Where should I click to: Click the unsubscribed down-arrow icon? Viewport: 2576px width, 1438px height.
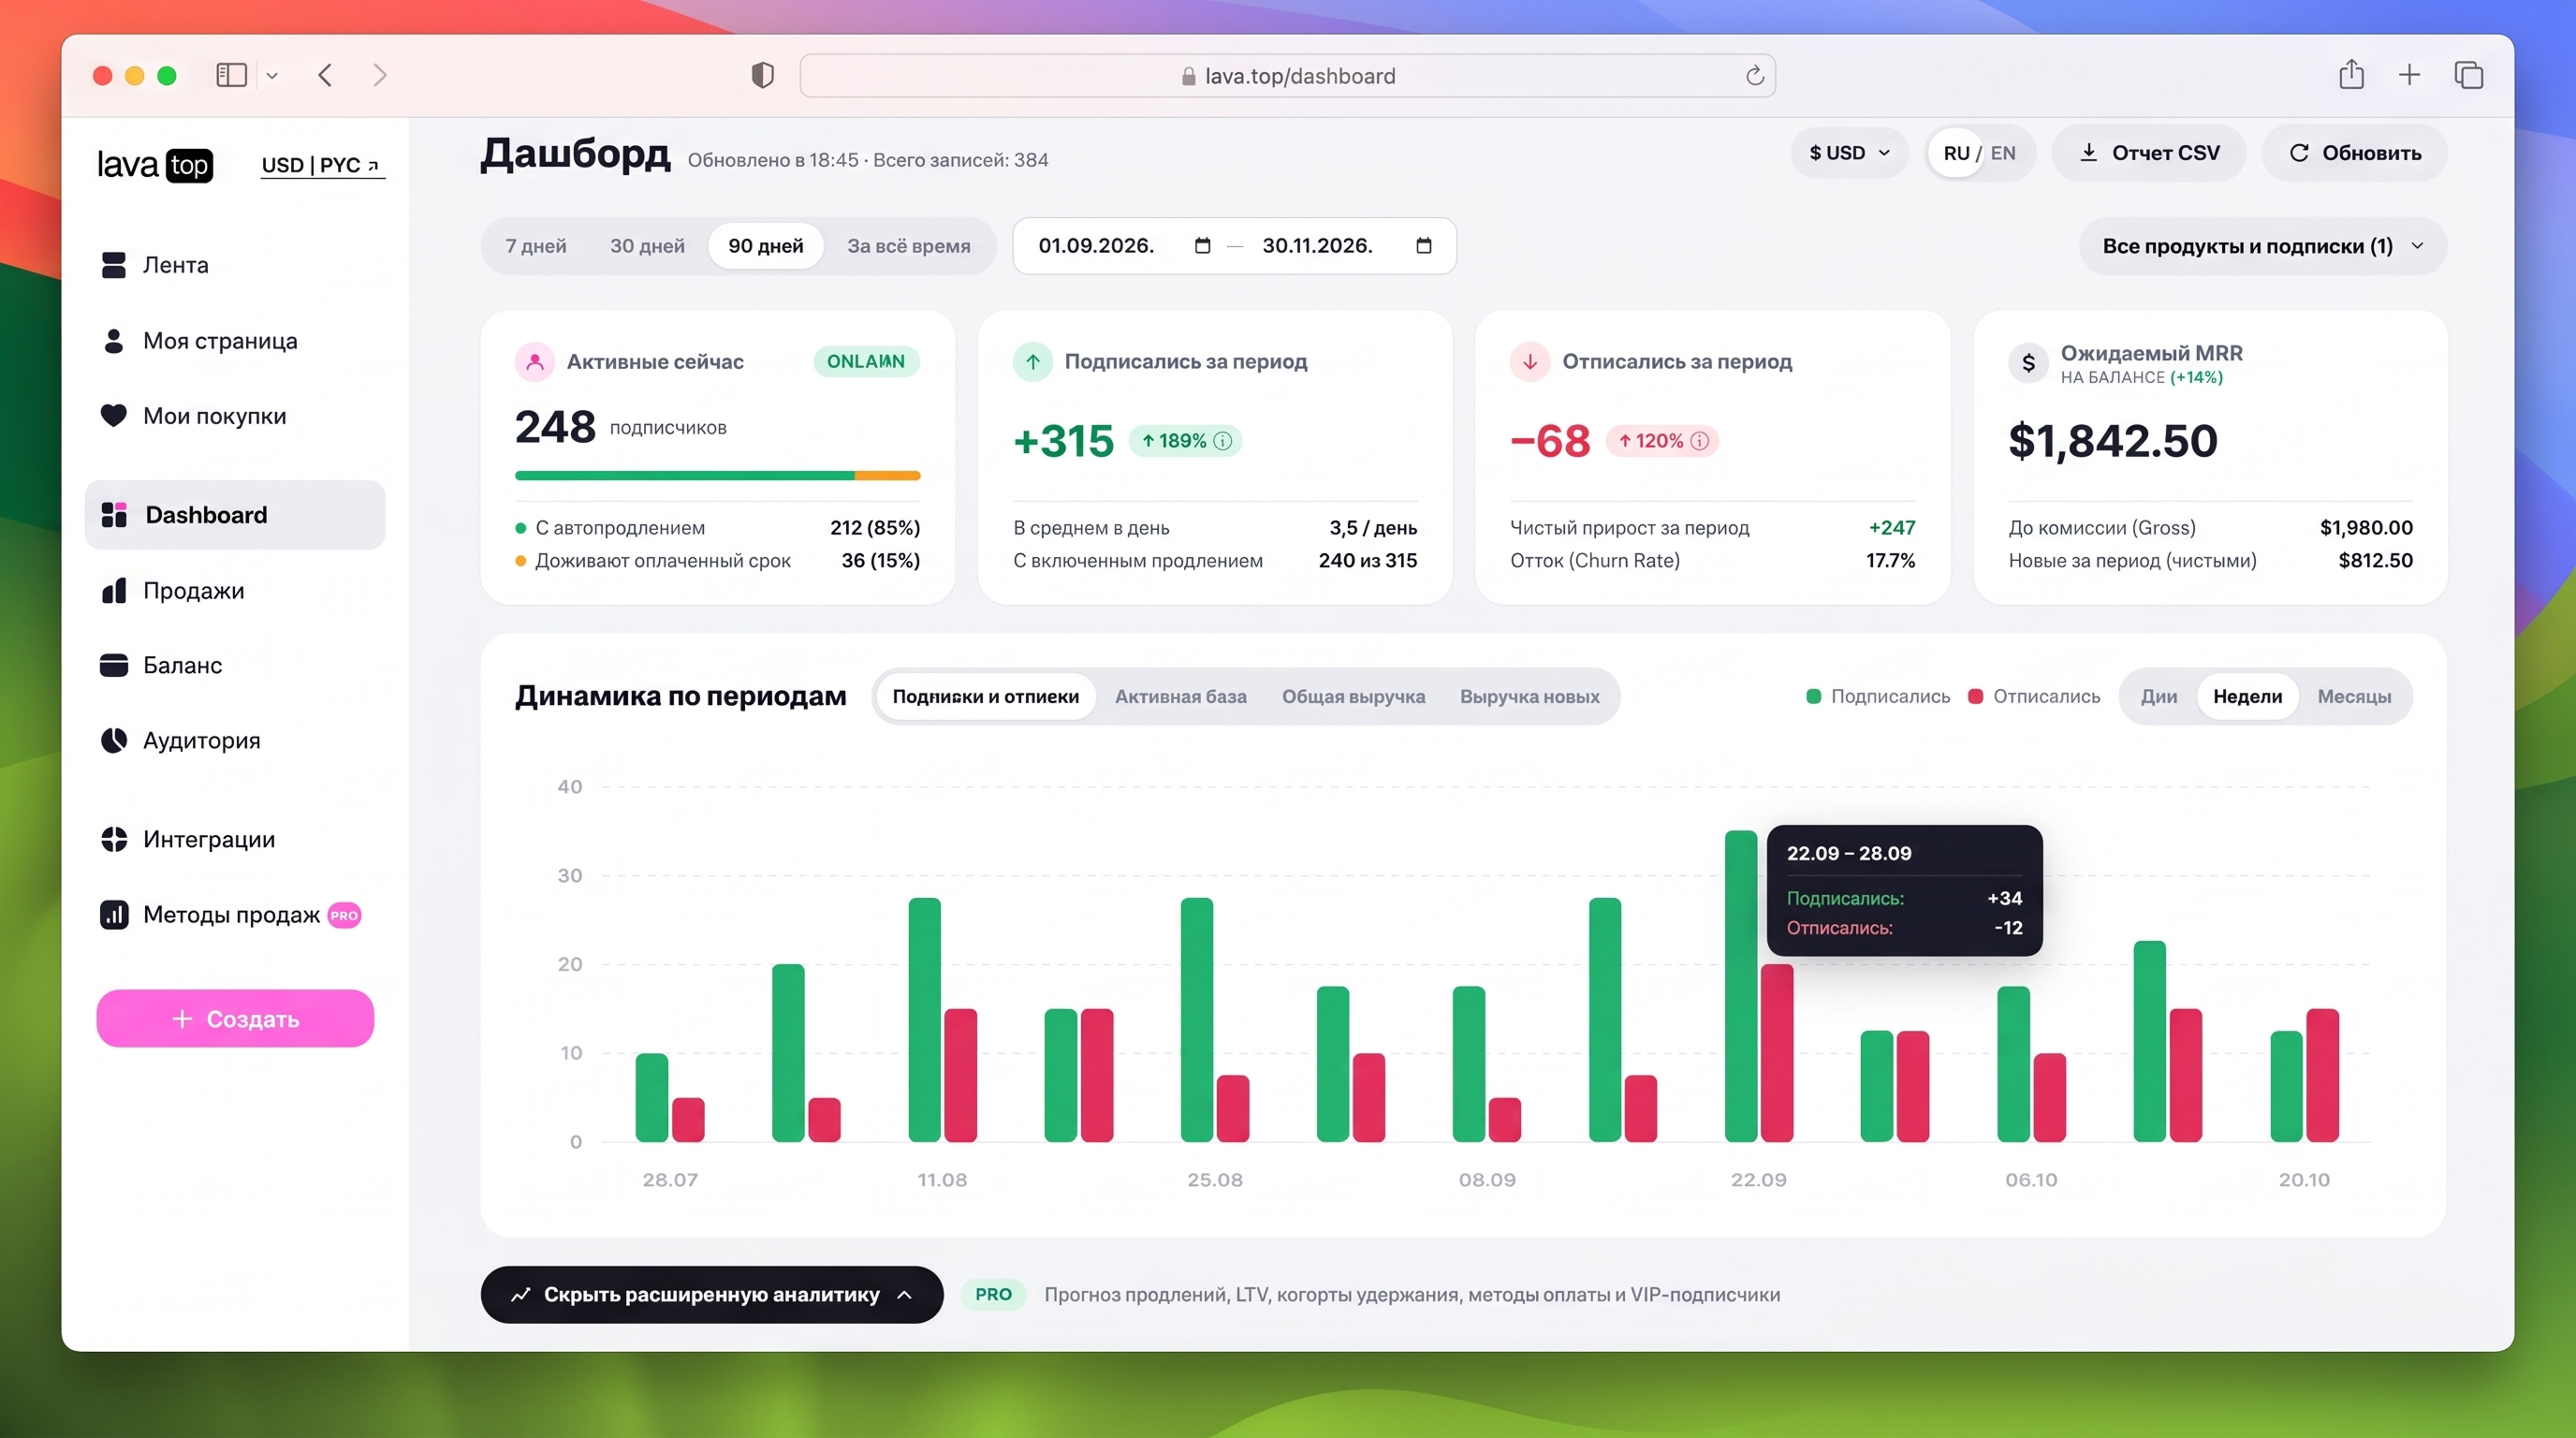(1530, 362)
